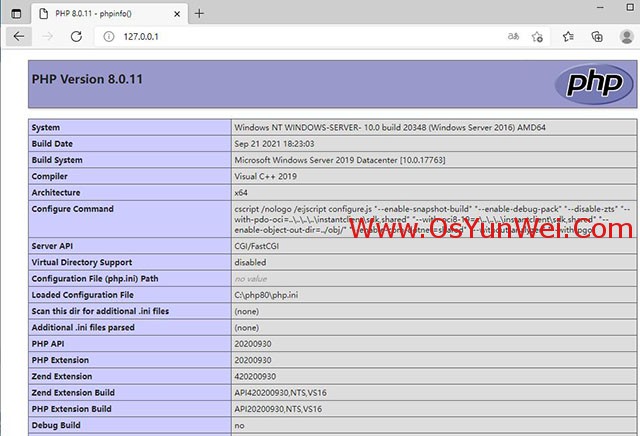The image size is (640, 436).
Task: Click the Windows NT WINDOWS-SERVER system value
Action: click(390, 127)
